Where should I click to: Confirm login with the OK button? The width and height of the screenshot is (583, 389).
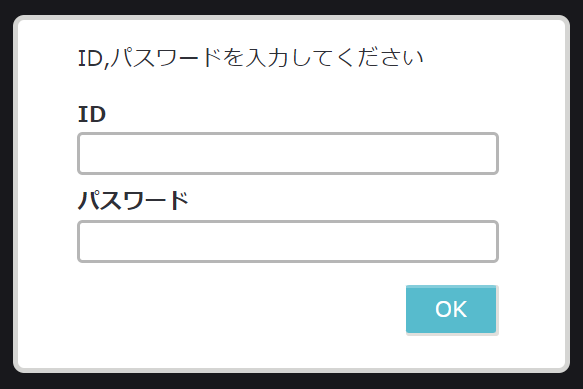pos(451,309)
